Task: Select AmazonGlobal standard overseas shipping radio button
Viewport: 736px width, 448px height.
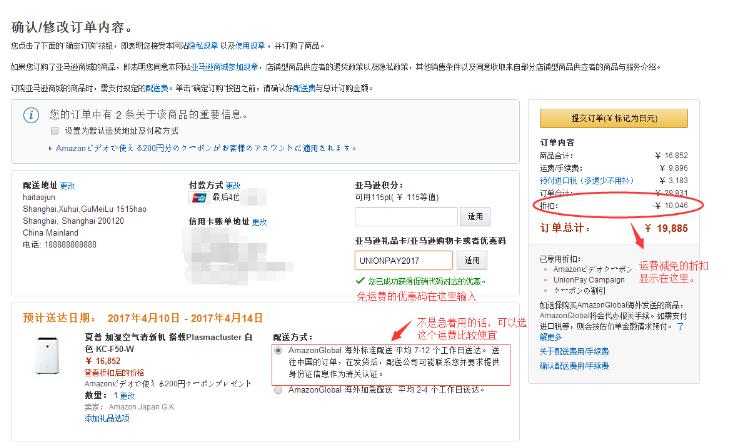Action: tap(278, 351)
